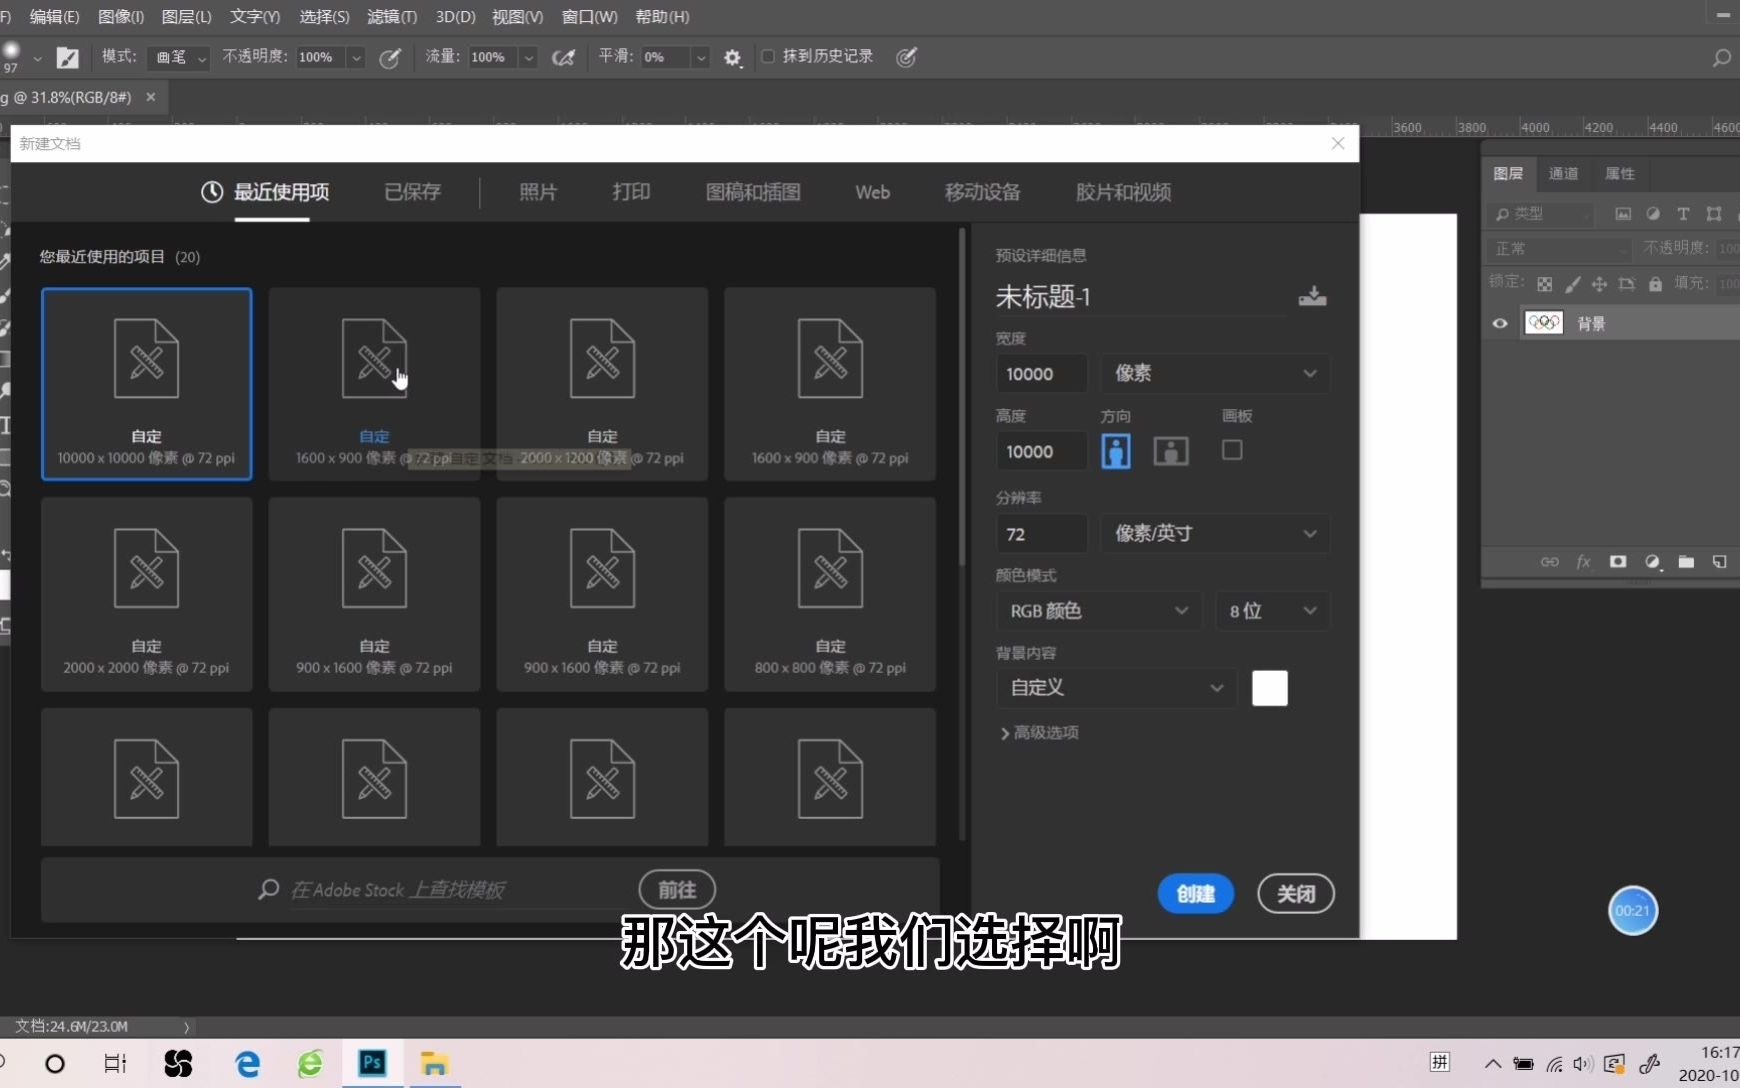The image size is (1740, 1088).
Task: Expand 高级选项 advanced options
Action: tap(1039, 733)
